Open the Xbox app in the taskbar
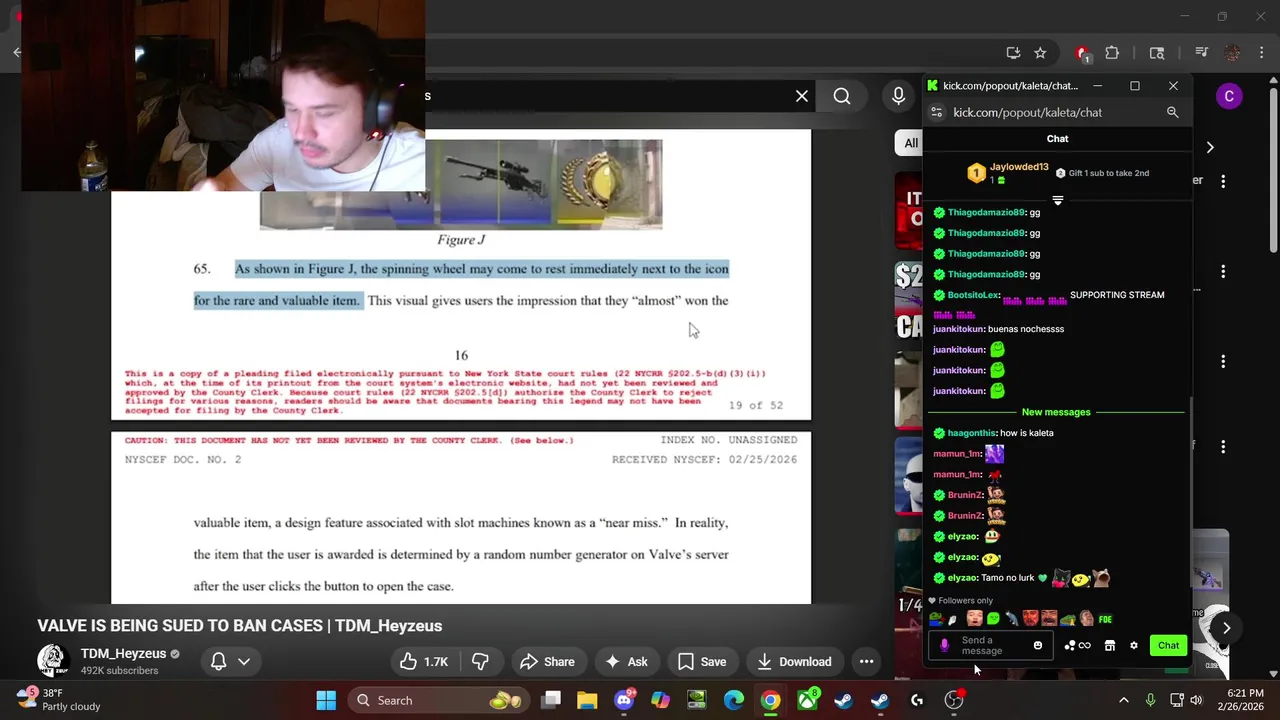1280x720 pixels. (807, 700)
